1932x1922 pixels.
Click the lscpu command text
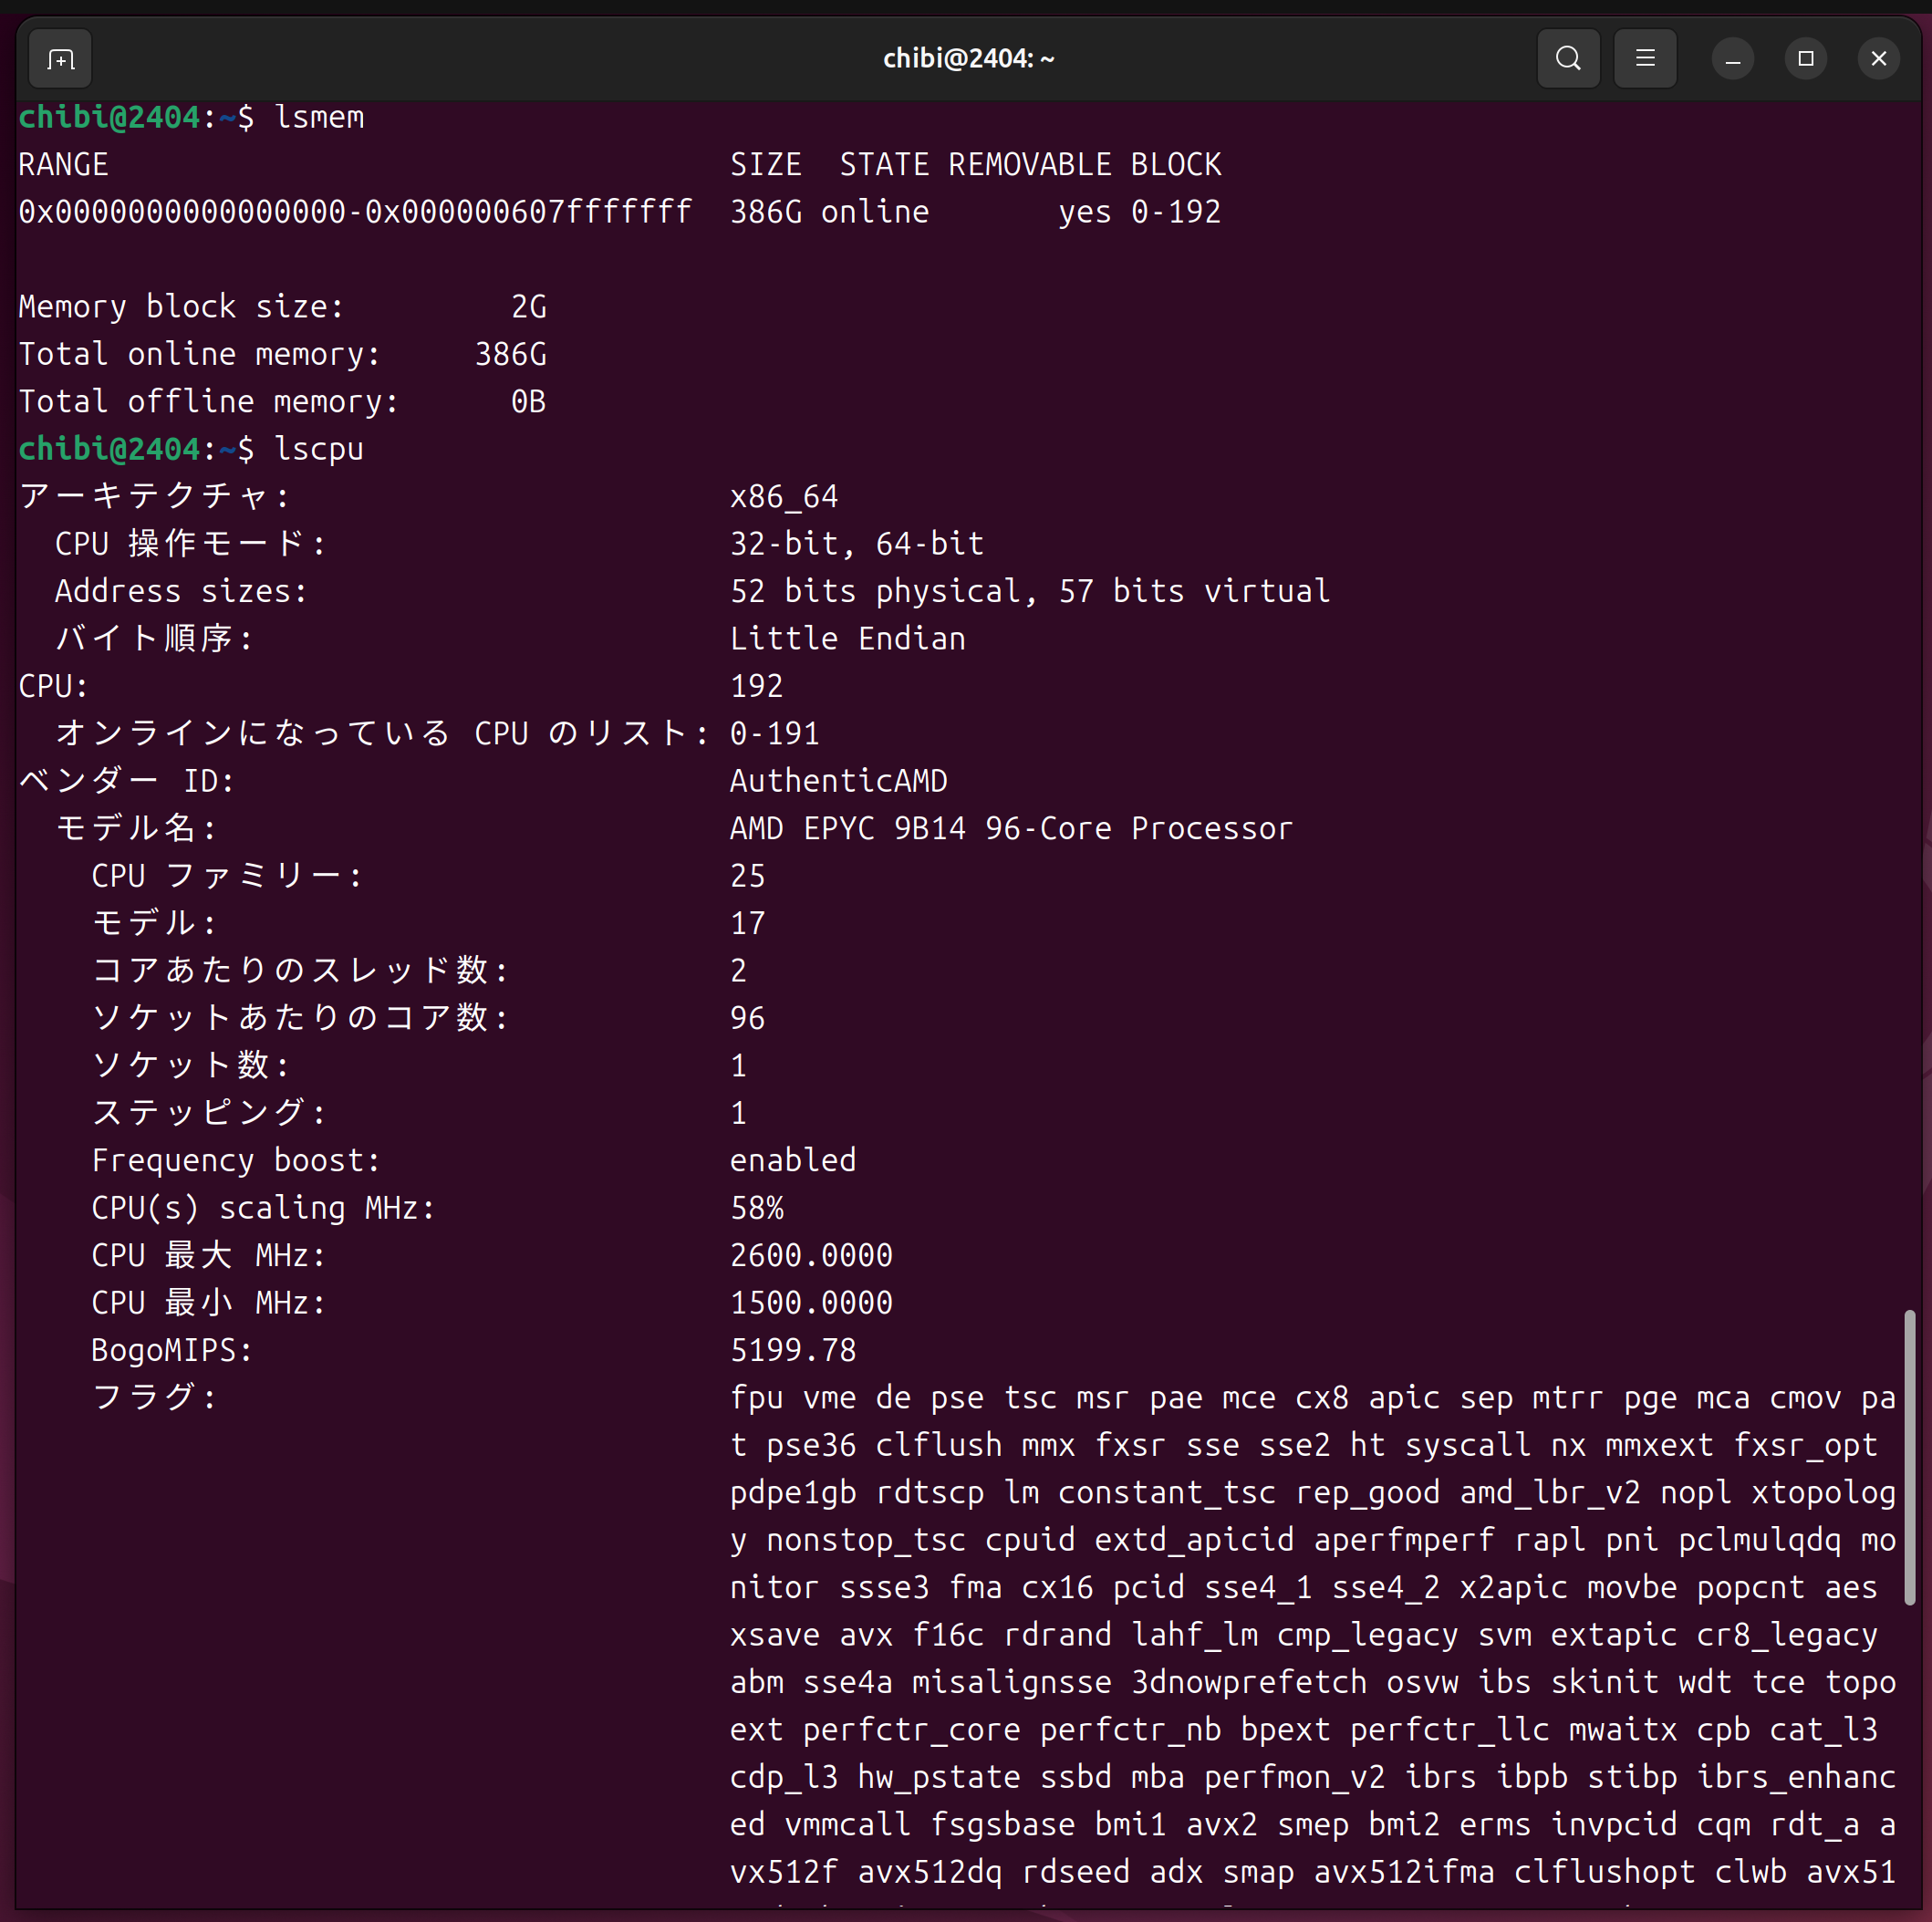click(319, 449)
